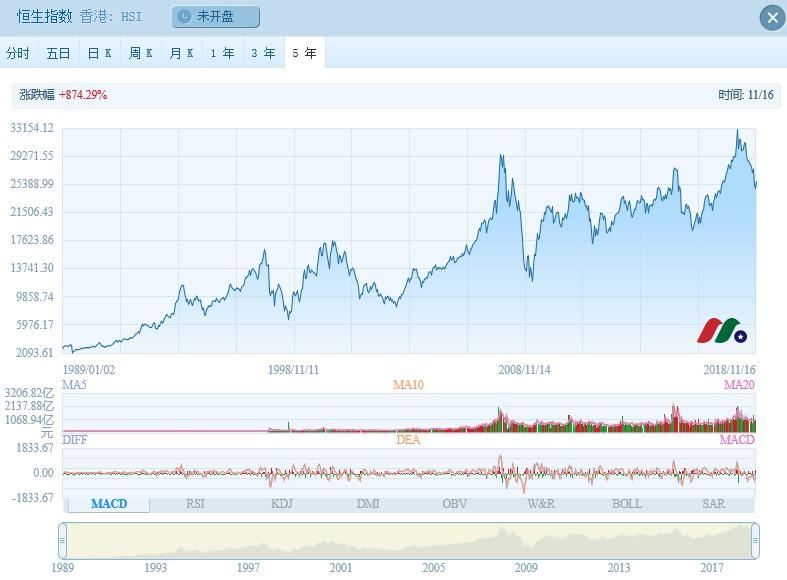Click the 2018 peak on the price line
Image resolution: width=787 pixels, height=580 pixels.
pos(737,130)
